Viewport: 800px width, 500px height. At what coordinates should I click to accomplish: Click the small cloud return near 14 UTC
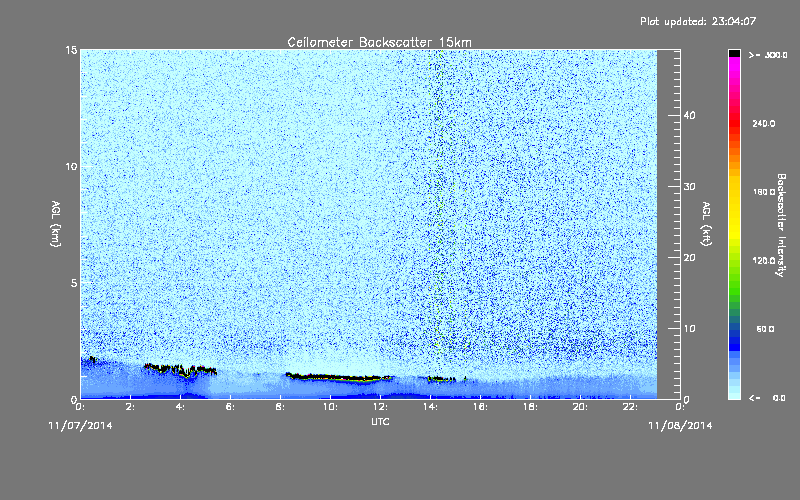(441, 379)
